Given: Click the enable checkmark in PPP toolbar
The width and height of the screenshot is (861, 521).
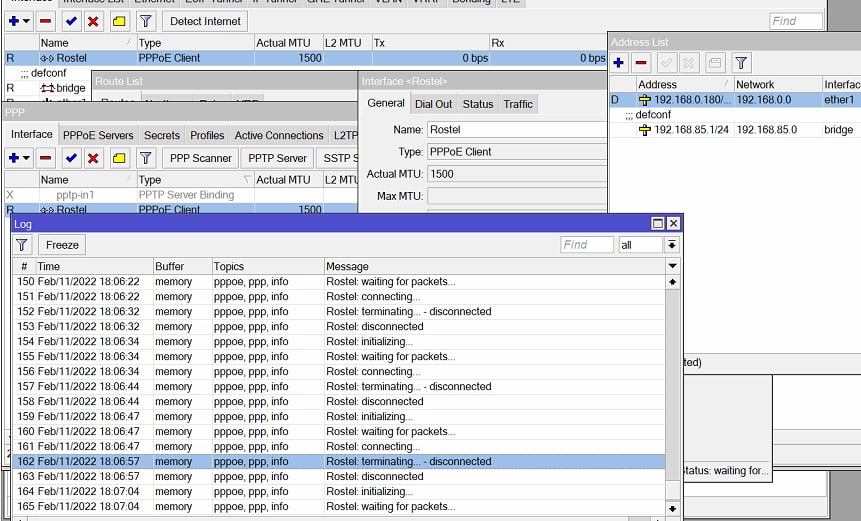Looking at the screenshot, I should (71, 158).
